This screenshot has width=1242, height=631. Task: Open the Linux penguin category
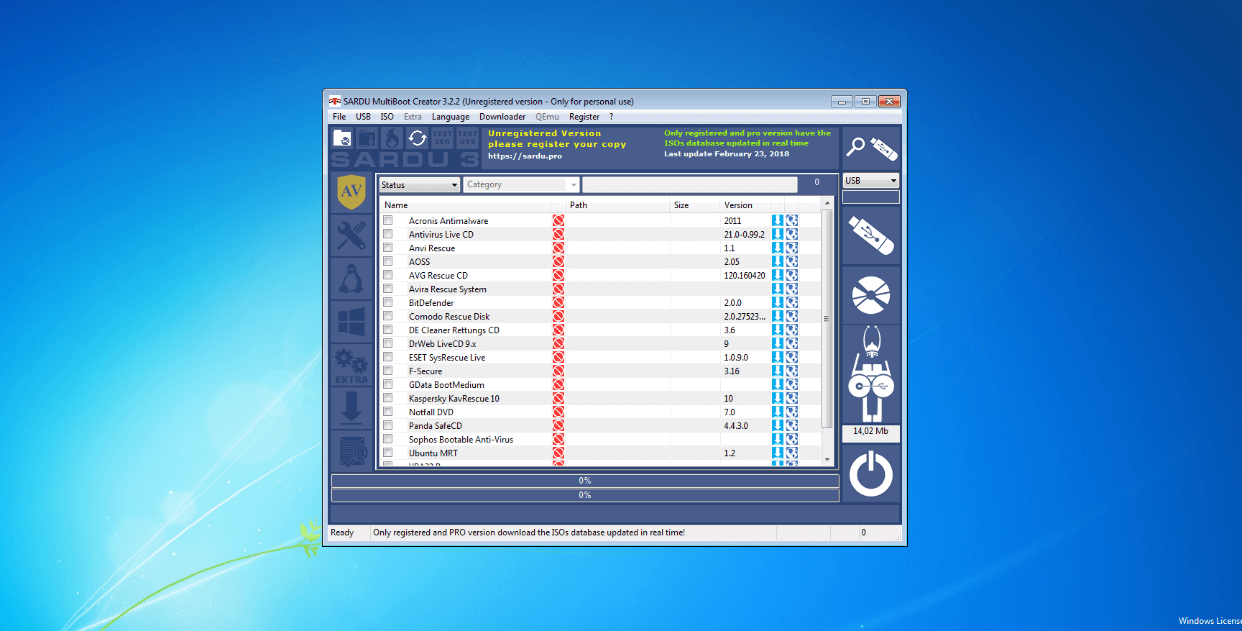[351, 279]
